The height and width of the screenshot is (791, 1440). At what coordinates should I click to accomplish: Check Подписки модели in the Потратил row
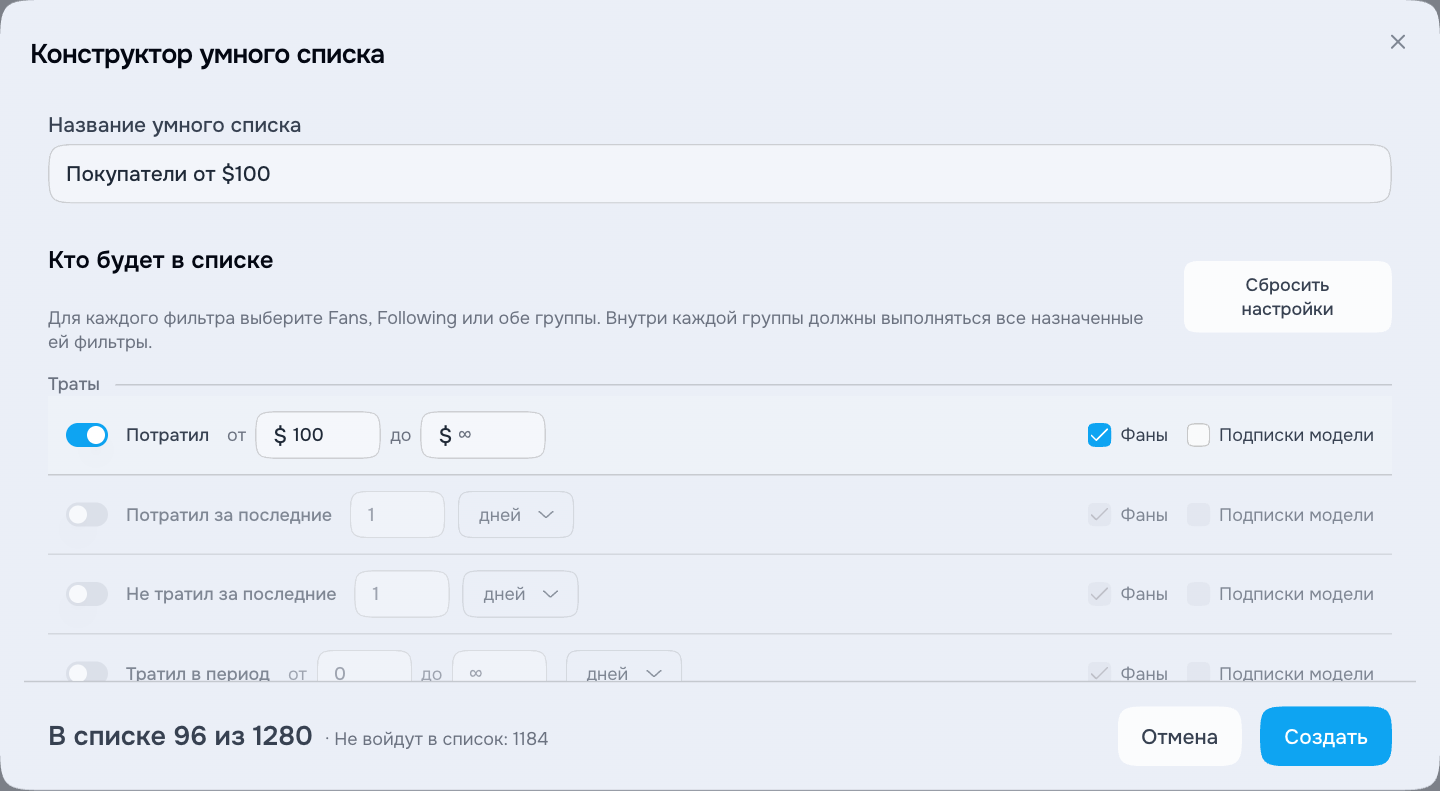point(1198,435)
